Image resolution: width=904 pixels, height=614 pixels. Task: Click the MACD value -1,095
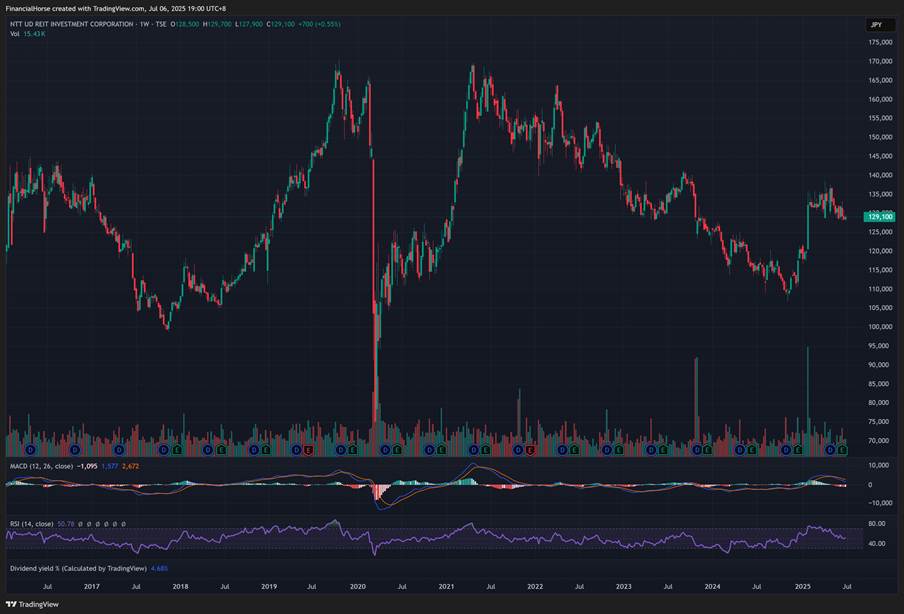click(x=88, y=465)
